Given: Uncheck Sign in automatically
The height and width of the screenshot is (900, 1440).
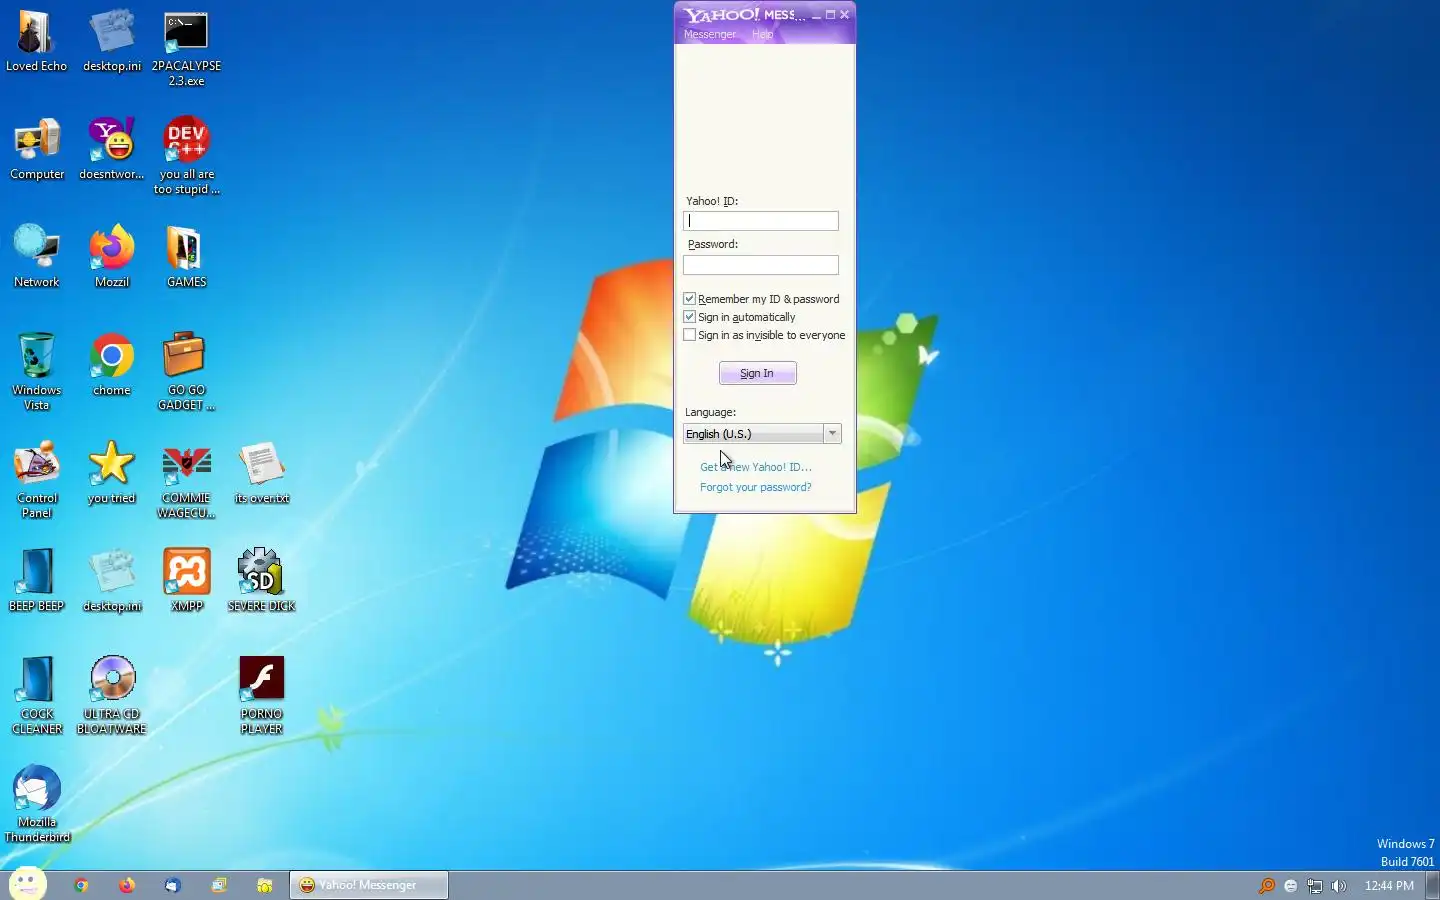Looking at the screenshot, I should pyautogui.click(x=689, y=317).
